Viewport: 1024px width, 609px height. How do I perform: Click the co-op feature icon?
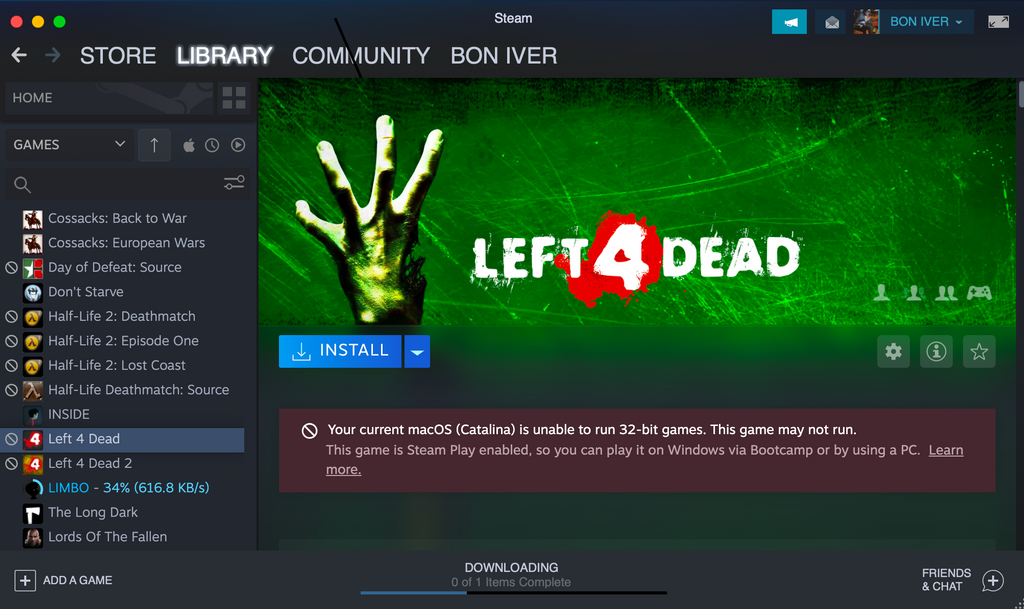tap(946, 292)
